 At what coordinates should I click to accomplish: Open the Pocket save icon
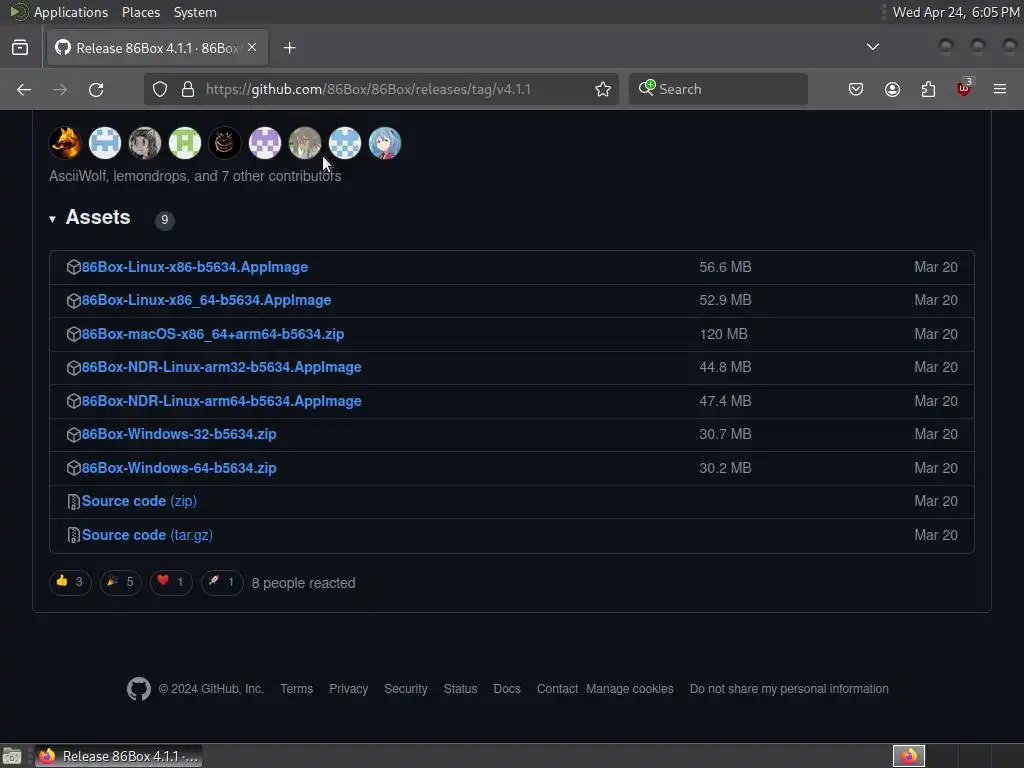(x=856, y=89)
